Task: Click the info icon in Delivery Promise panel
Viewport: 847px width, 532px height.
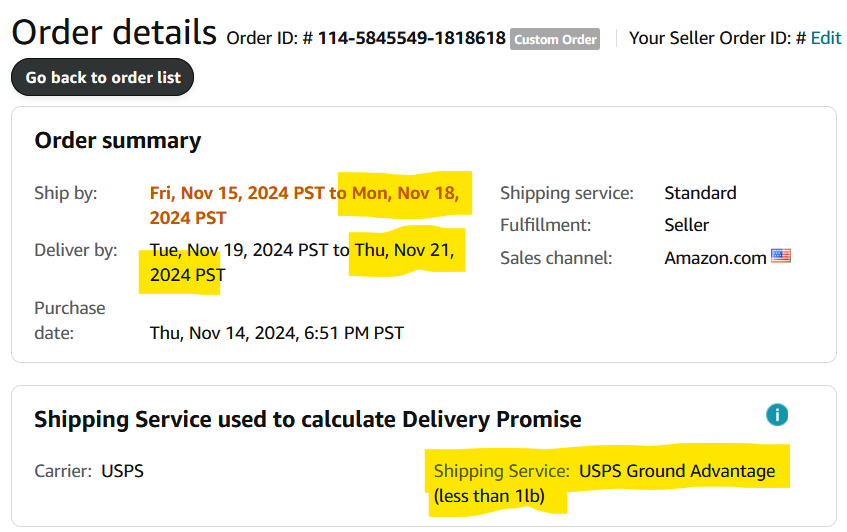Action: [777, 415]
